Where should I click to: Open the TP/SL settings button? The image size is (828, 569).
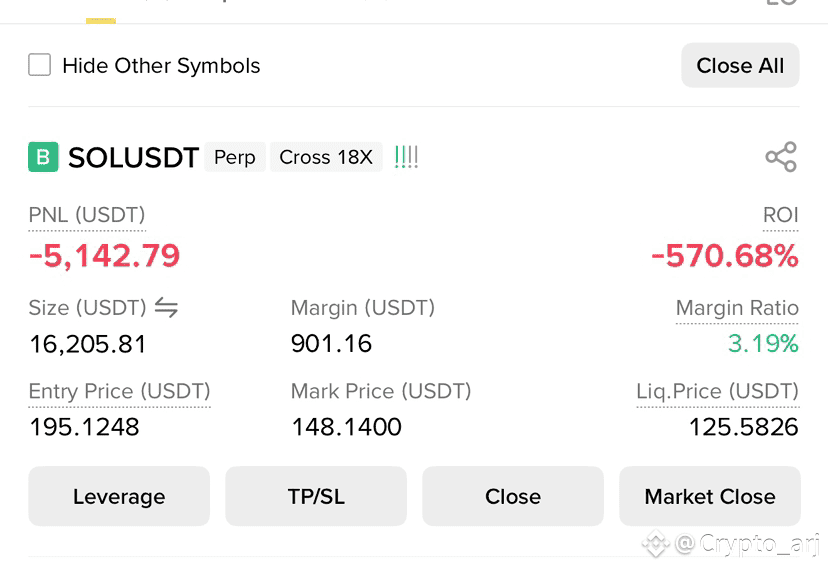click(x=316, y=496)
